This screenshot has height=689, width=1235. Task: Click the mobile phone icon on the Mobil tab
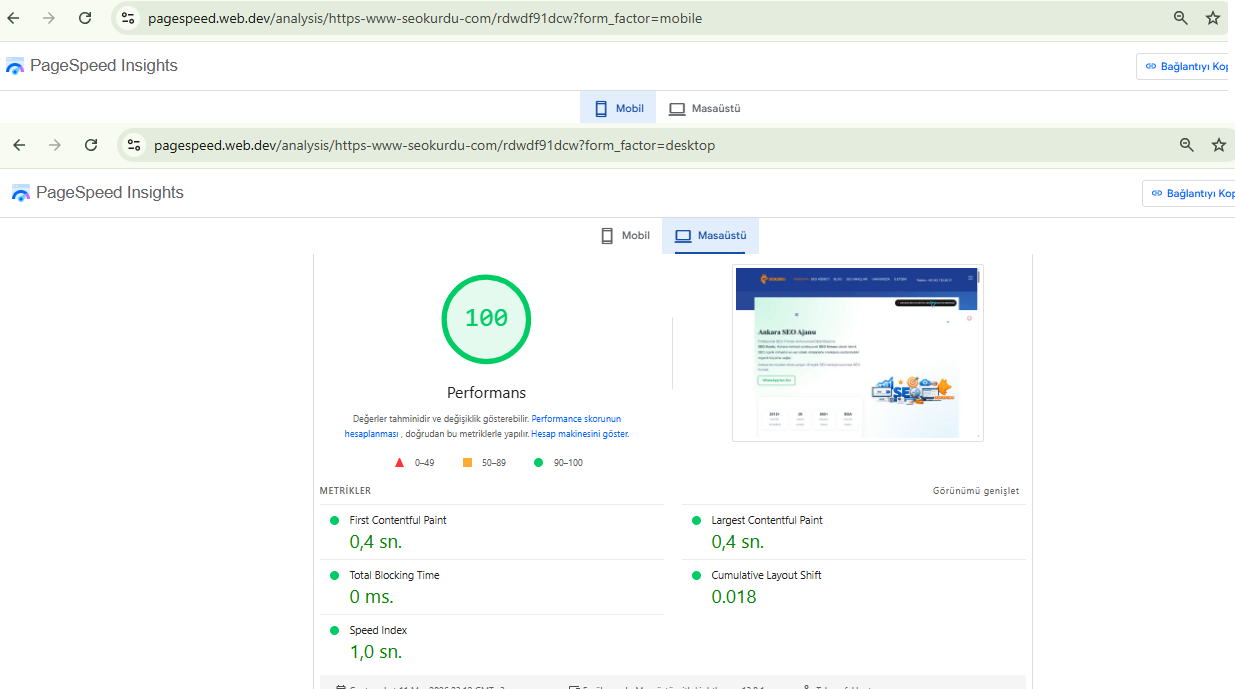[x=606, y=235]
